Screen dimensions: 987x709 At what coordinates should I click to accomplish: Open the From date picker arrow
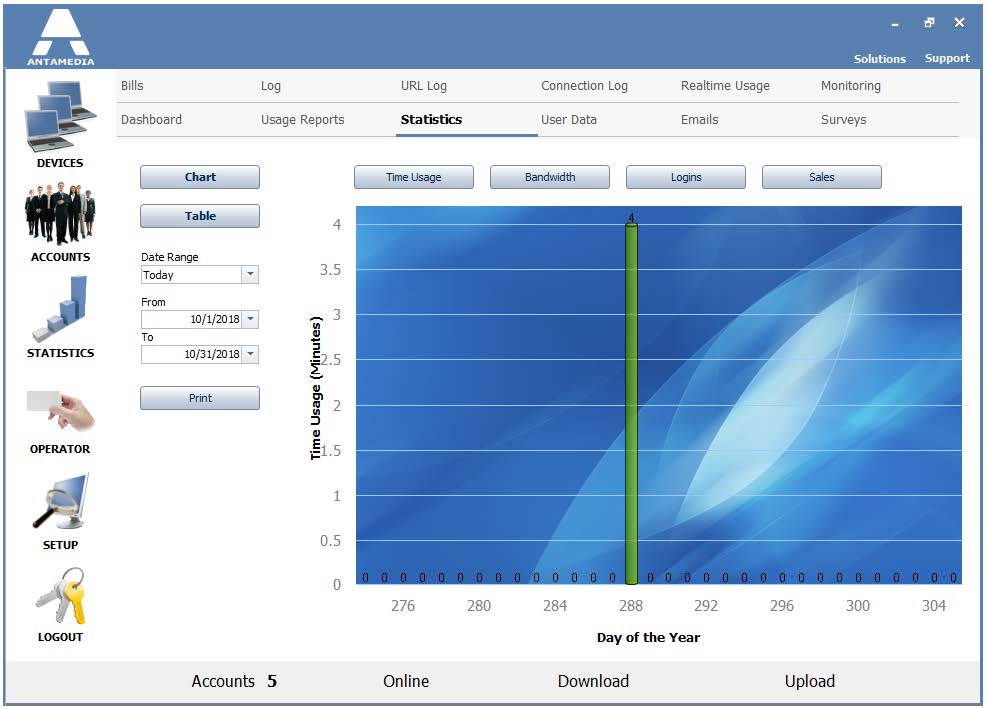[251, 319]
